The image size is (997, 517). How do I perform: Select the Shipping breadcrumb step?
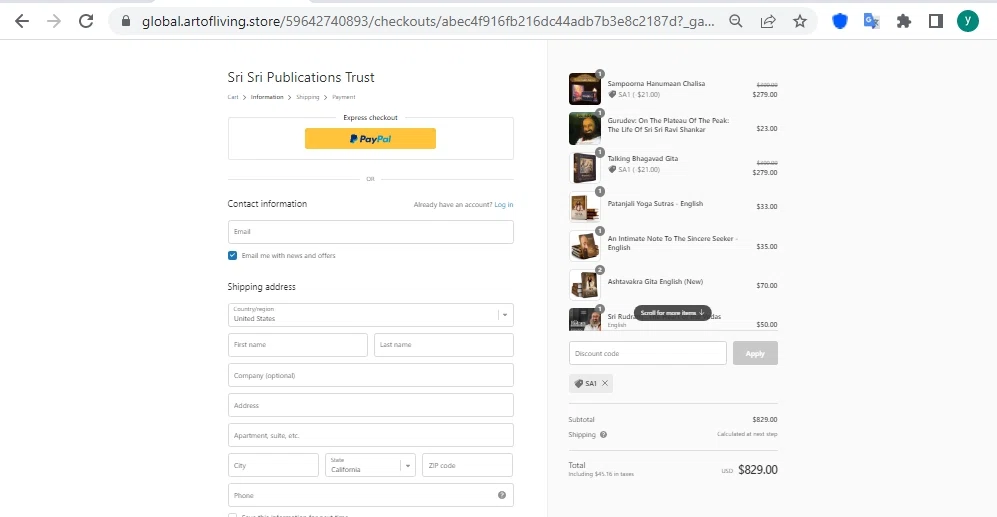308,97
